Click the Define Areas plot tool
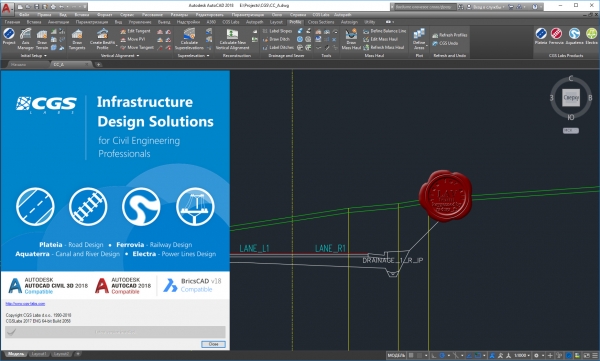This screenshot has height=361, width=600. [419, 38]
